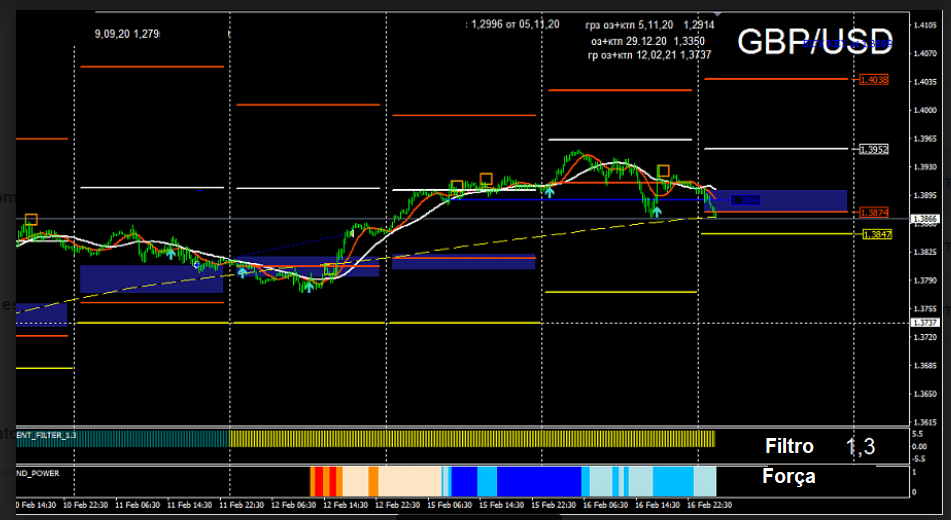Click the red bar in the power histogram
Screen dimensions: 951x520
coord(319,481)
